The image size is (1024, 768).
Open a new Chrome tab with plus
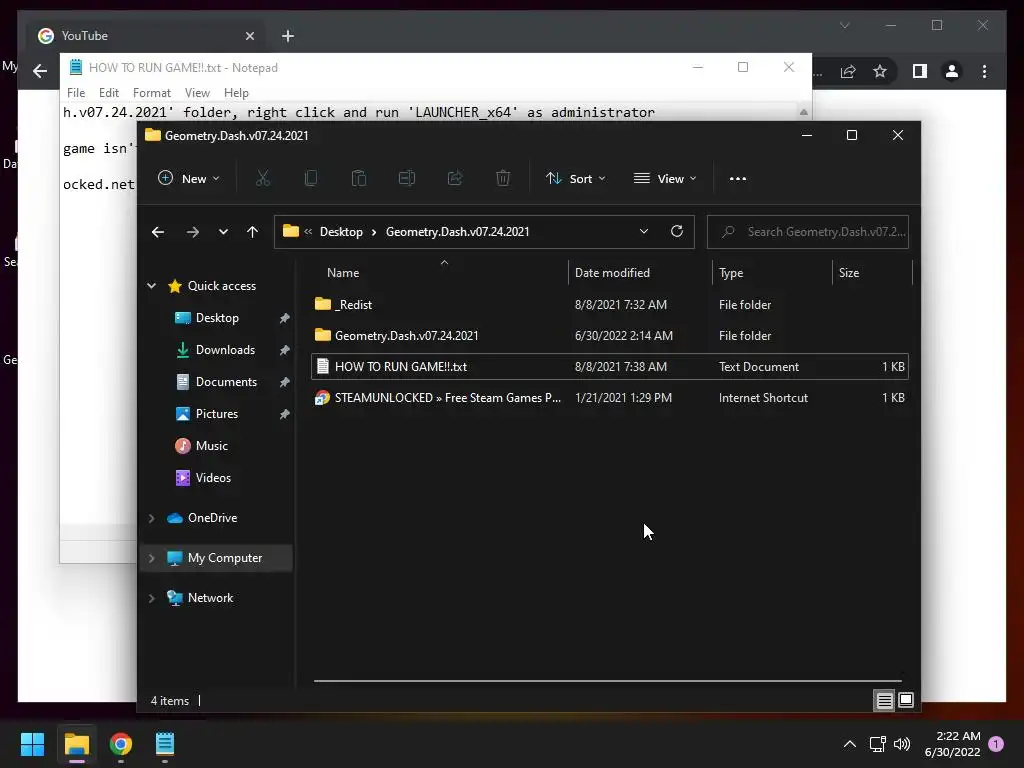point(288,36)
